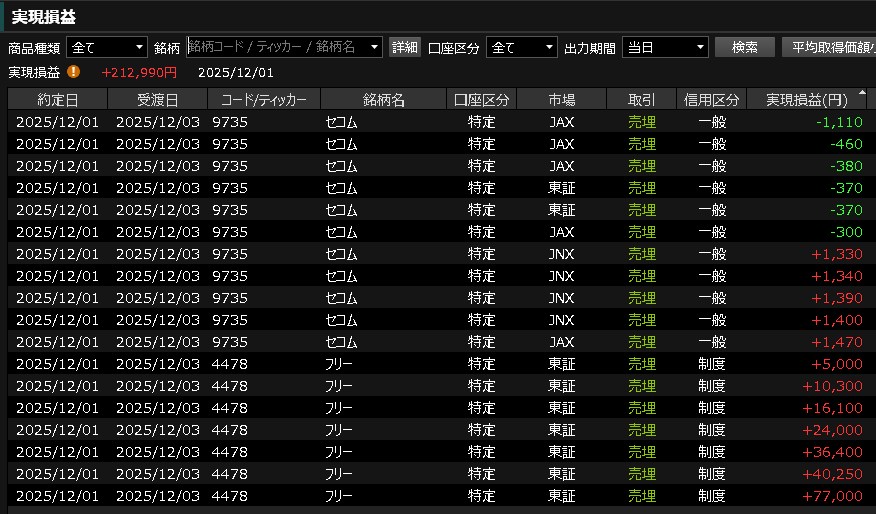Click the scroll-up arrow above the table scrollbar
Image resolution: width=876 pixels, height=514 pixels.
click(870, 99)
